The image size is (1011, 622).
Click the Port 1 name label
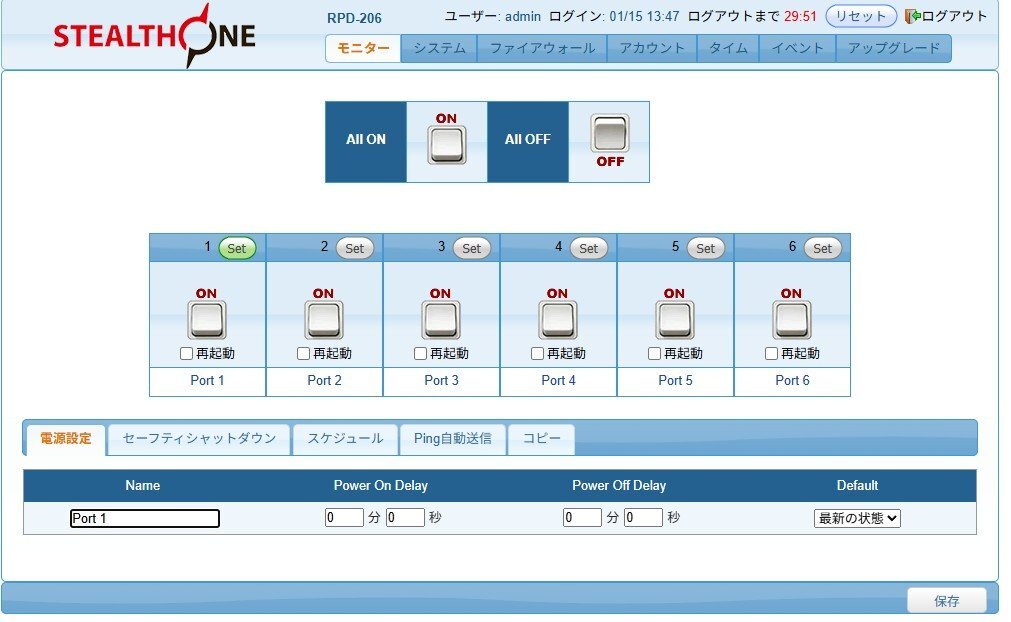tap(208, 380)
